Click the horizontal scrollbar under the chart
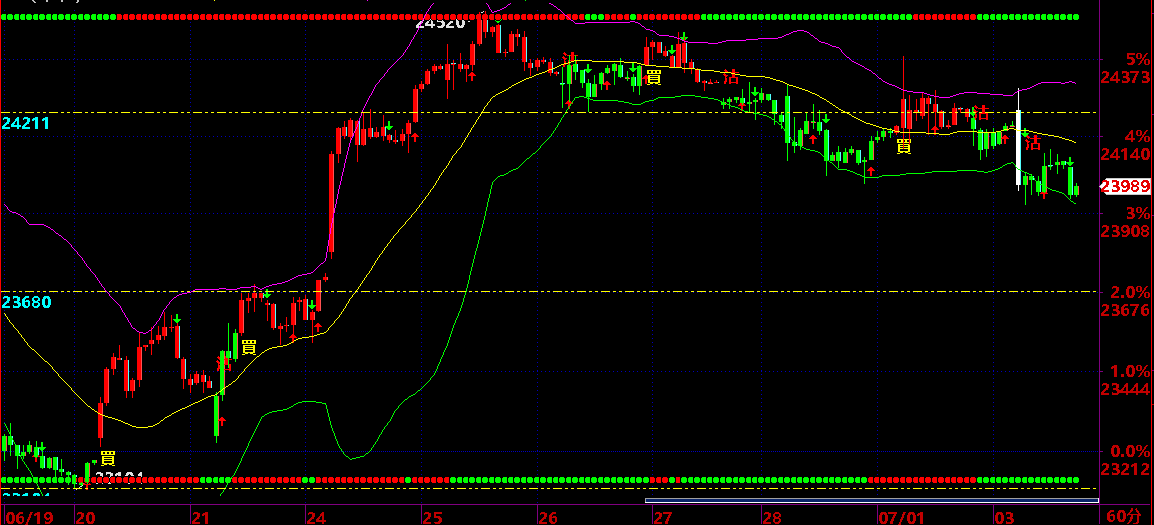 point(871,501)
